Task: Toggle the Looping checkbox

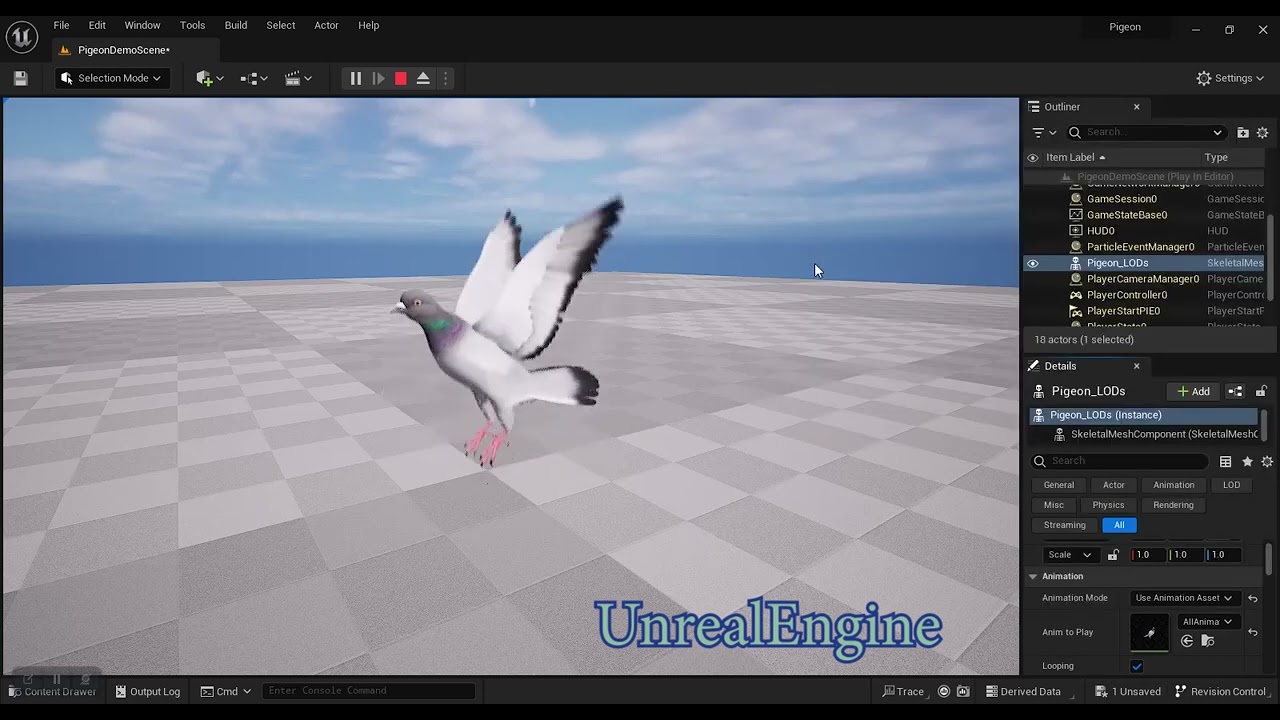Action: point(1136,666)
